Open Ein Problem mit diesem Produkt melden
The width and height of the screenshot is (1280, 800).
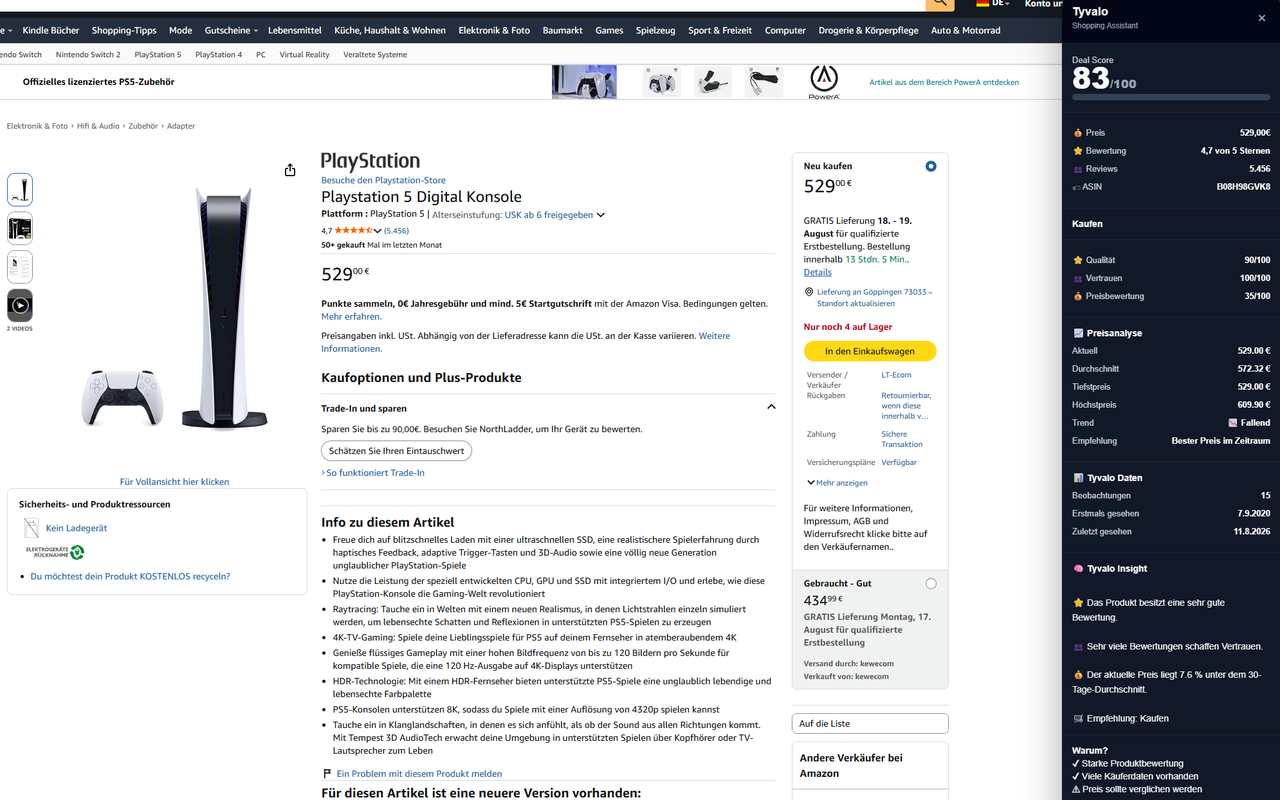[419, 774]
